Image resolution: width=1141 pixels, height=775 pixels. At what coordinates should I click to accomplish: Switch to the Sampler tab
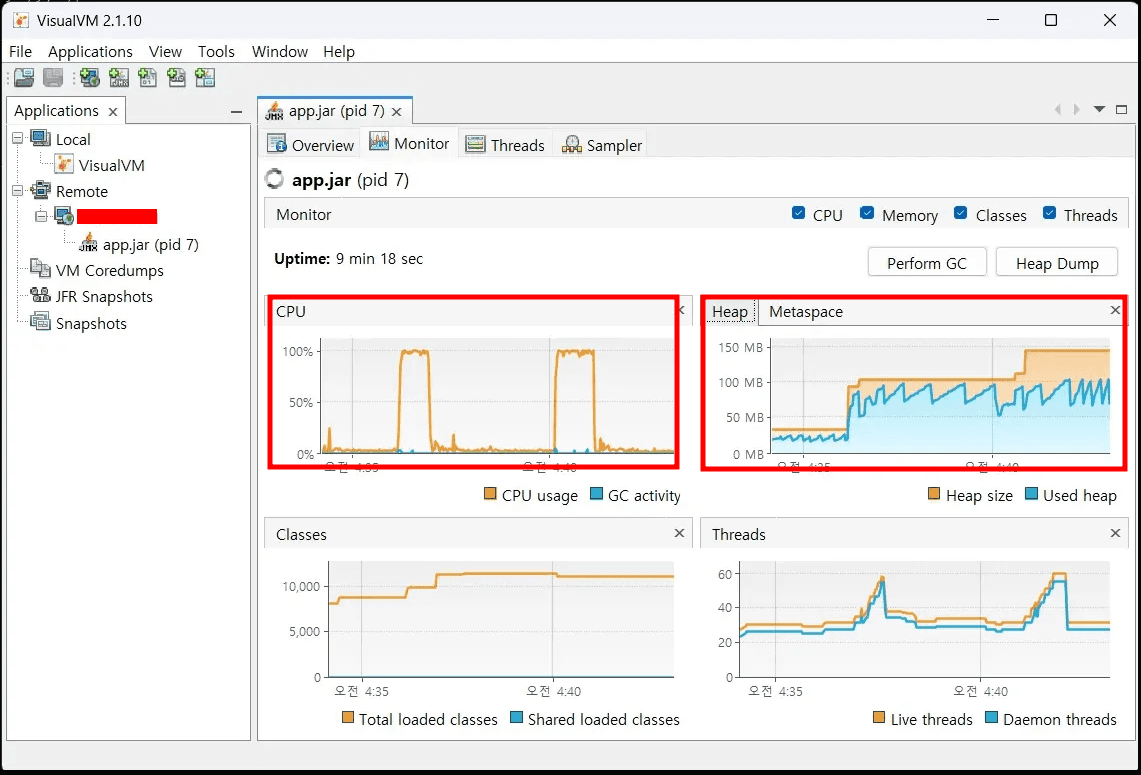tap(602, 146)
